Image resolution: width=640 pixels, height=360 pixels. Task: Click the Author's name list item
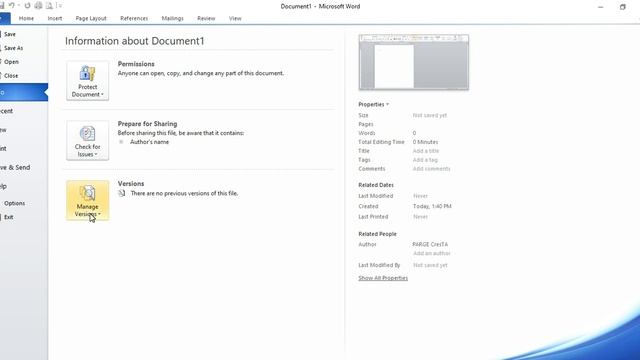(149, 142)
